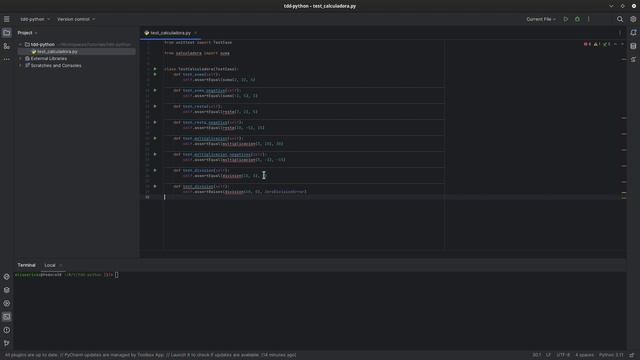Viewport: 640px width, 360px height.
Task: Click the status bar's rightmost icon
Action: pyautogui.click(x=632, y=355)
